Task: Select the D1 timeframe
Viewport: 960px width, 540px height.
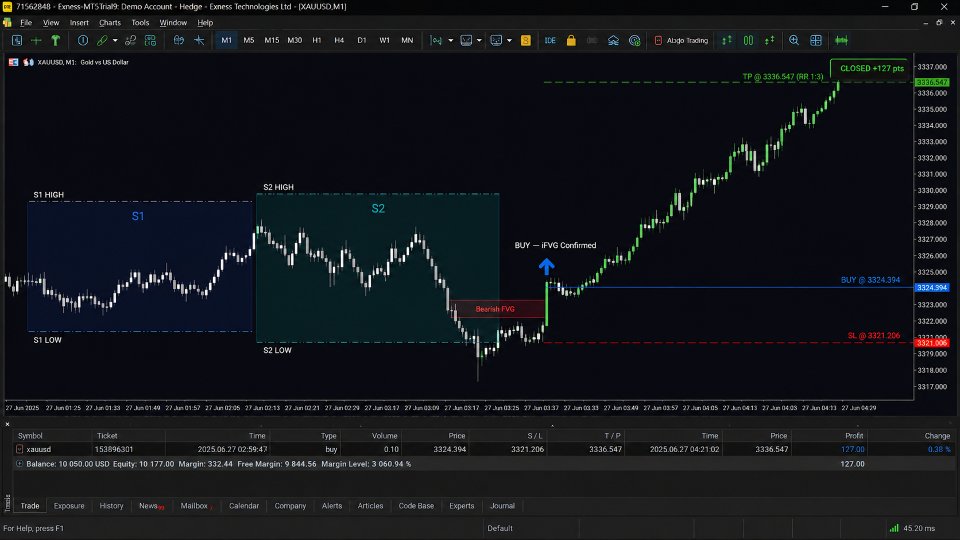Action: (362, 40)
